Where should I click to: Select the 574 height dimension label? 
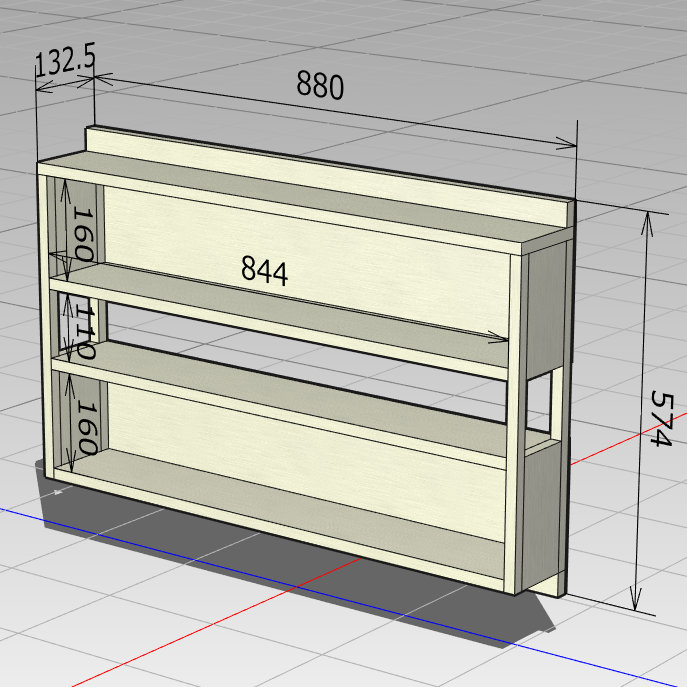point(661,417)
